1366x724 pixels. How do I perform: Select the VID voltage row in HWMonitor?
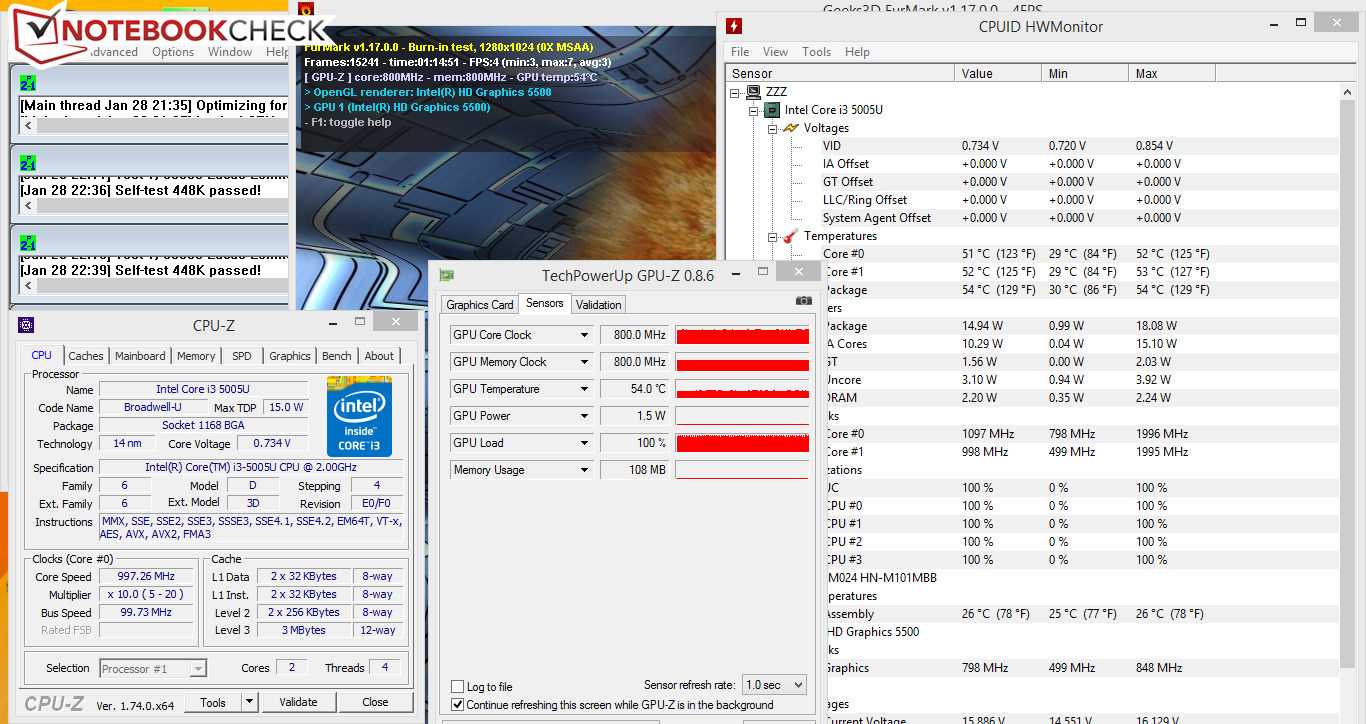(1033, 146)
